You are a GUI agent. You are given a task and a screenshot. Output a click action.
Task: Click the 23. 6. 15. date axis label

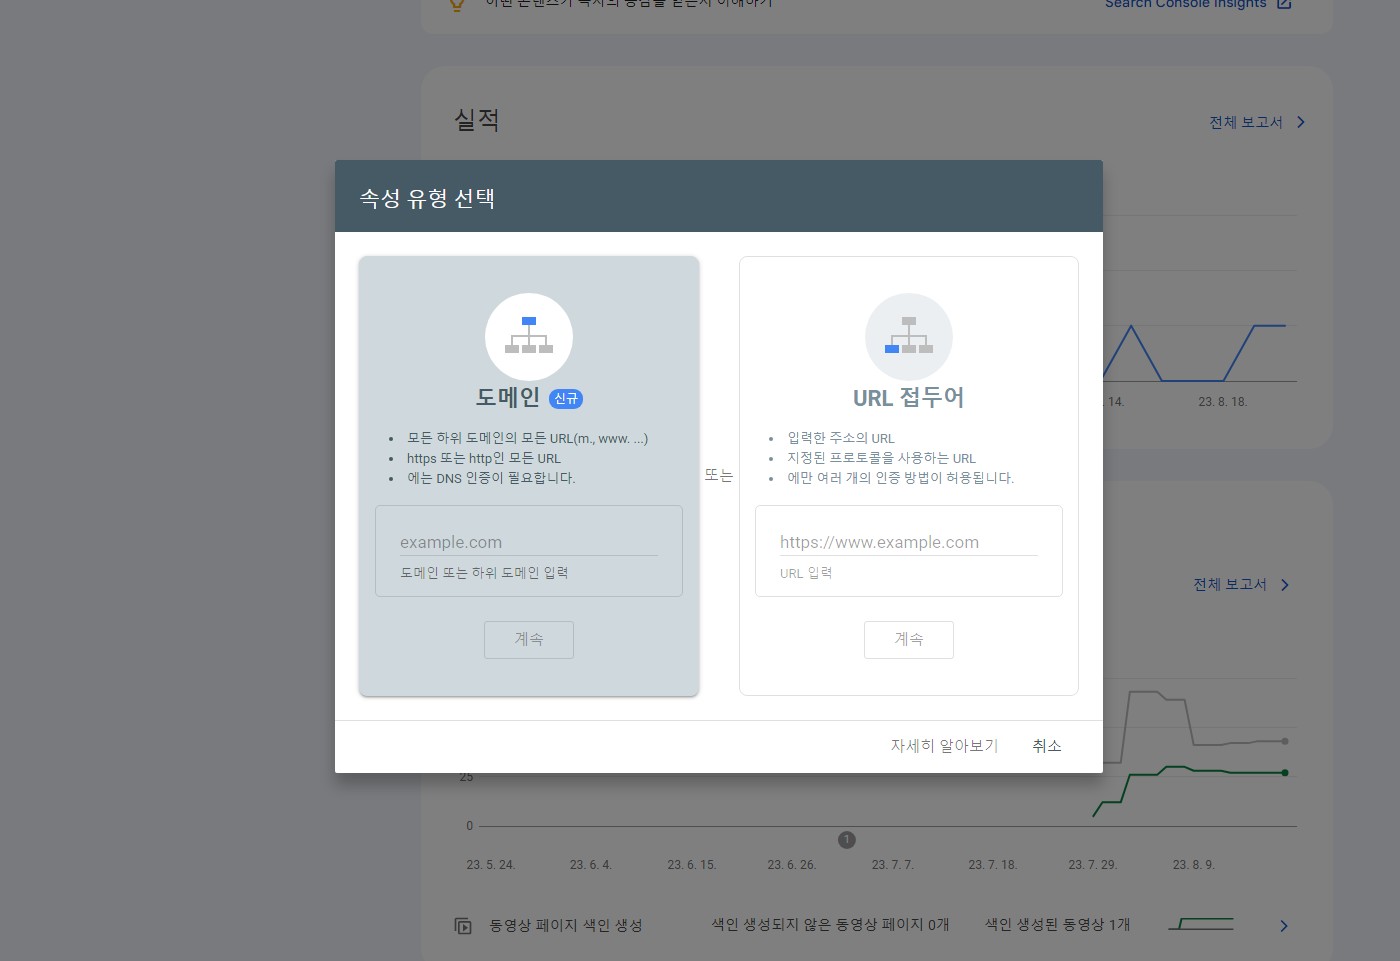[x=692, y=865]
